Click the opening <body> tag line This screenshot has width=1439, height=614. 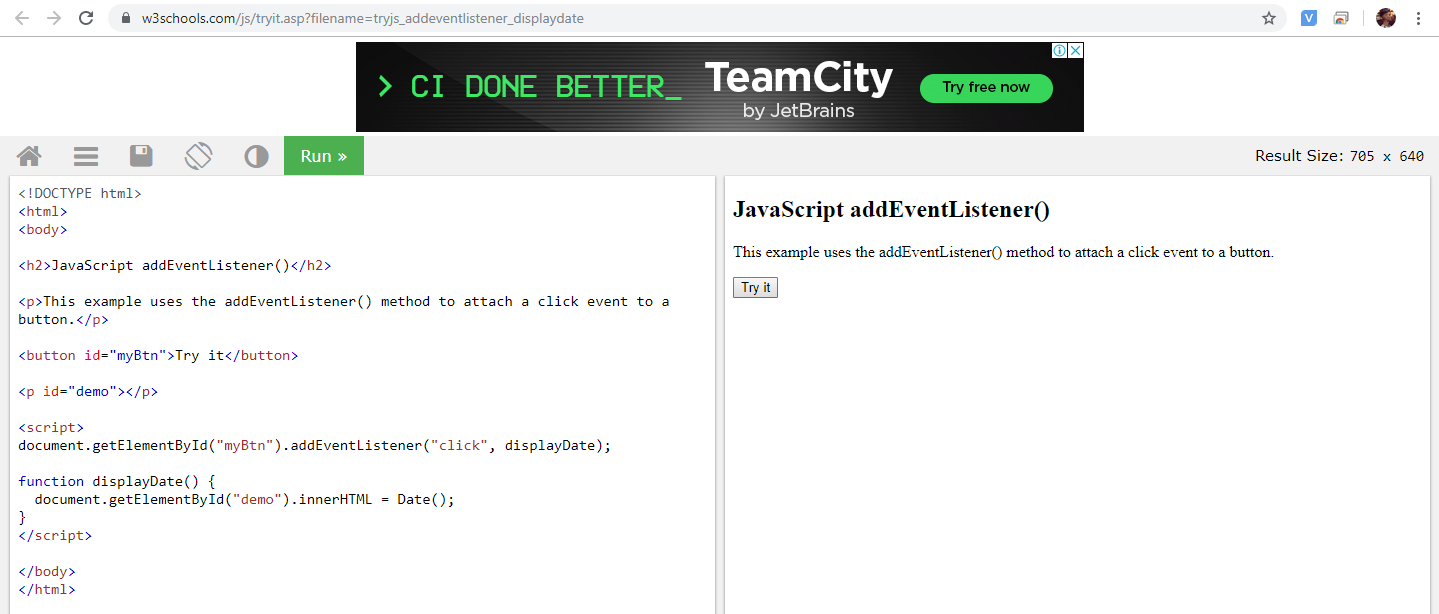pos(43,230)
